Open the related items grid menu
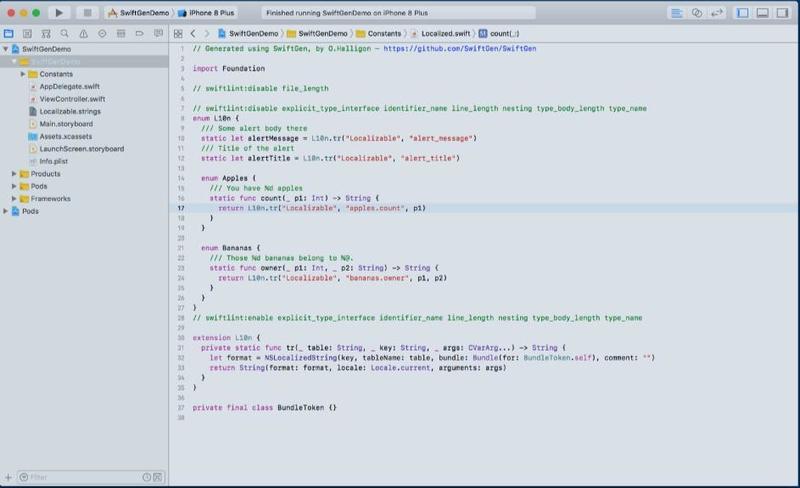Screen dimensions: 800x488 tap(178, 34)
